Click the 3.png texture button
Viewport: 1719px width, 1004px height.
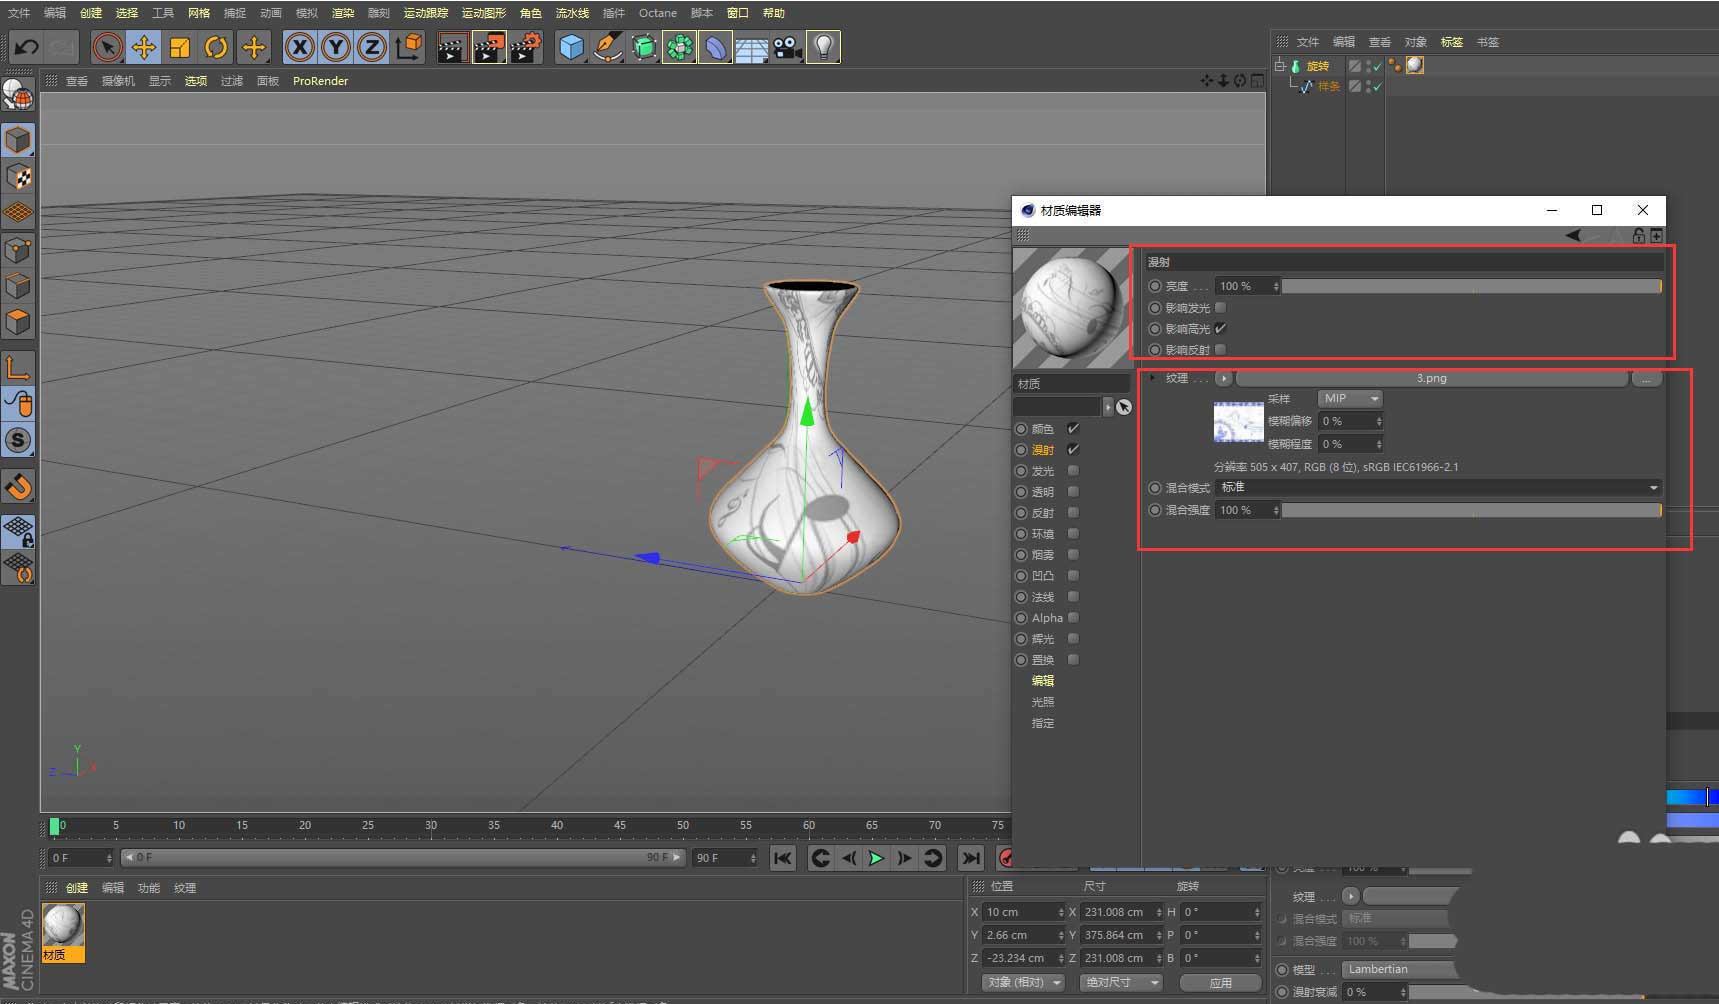pyautogui.click(x=1431, y=379)
